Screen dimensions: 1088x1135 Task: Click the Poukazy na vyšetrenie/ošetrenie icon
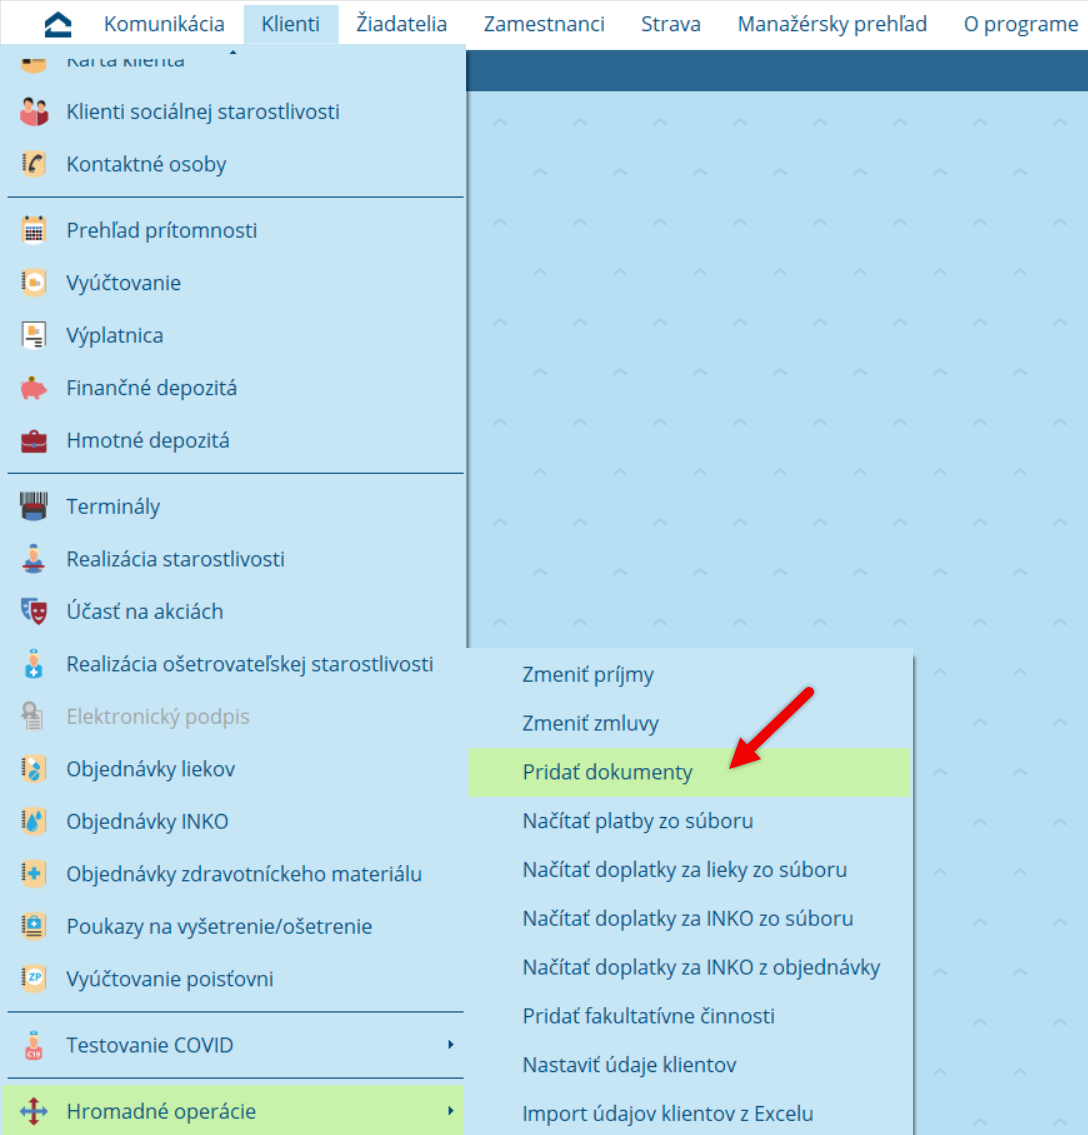tap(33, 927)
